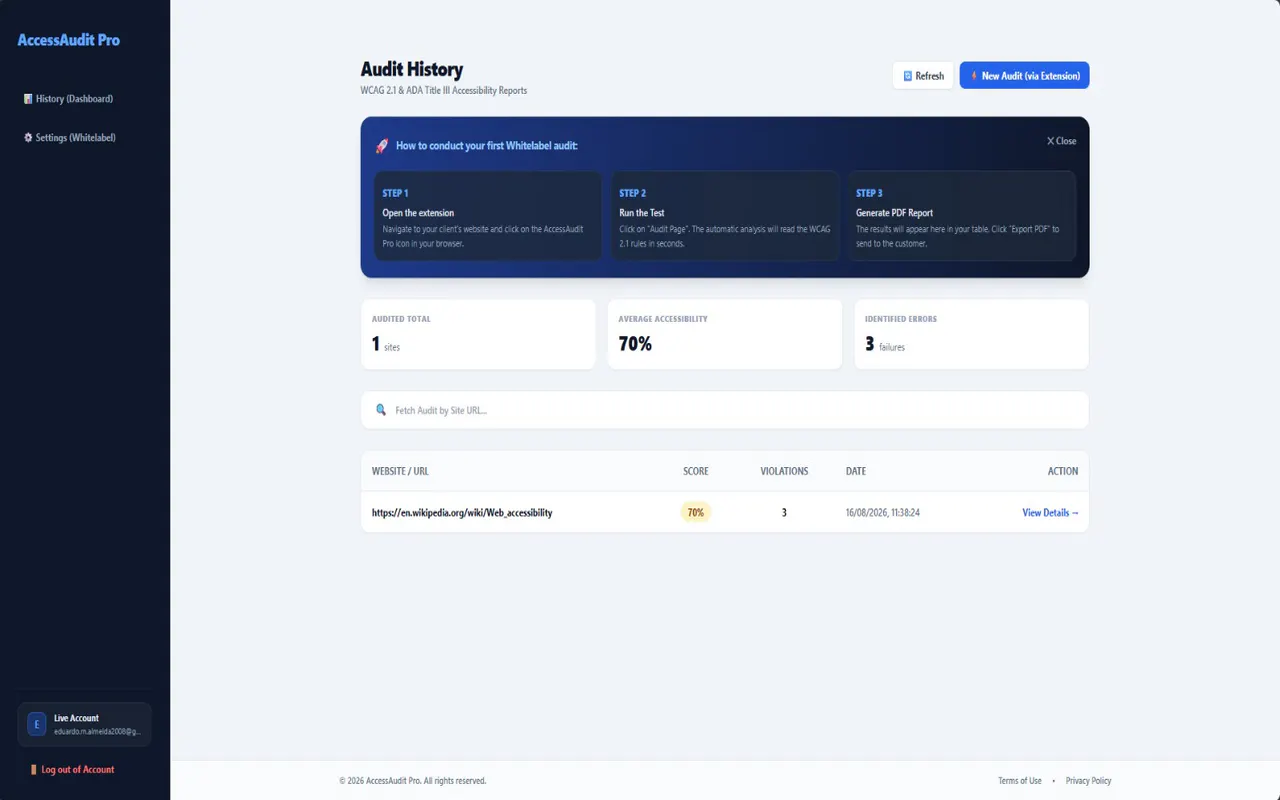Click the Score column header

[696, 471]
